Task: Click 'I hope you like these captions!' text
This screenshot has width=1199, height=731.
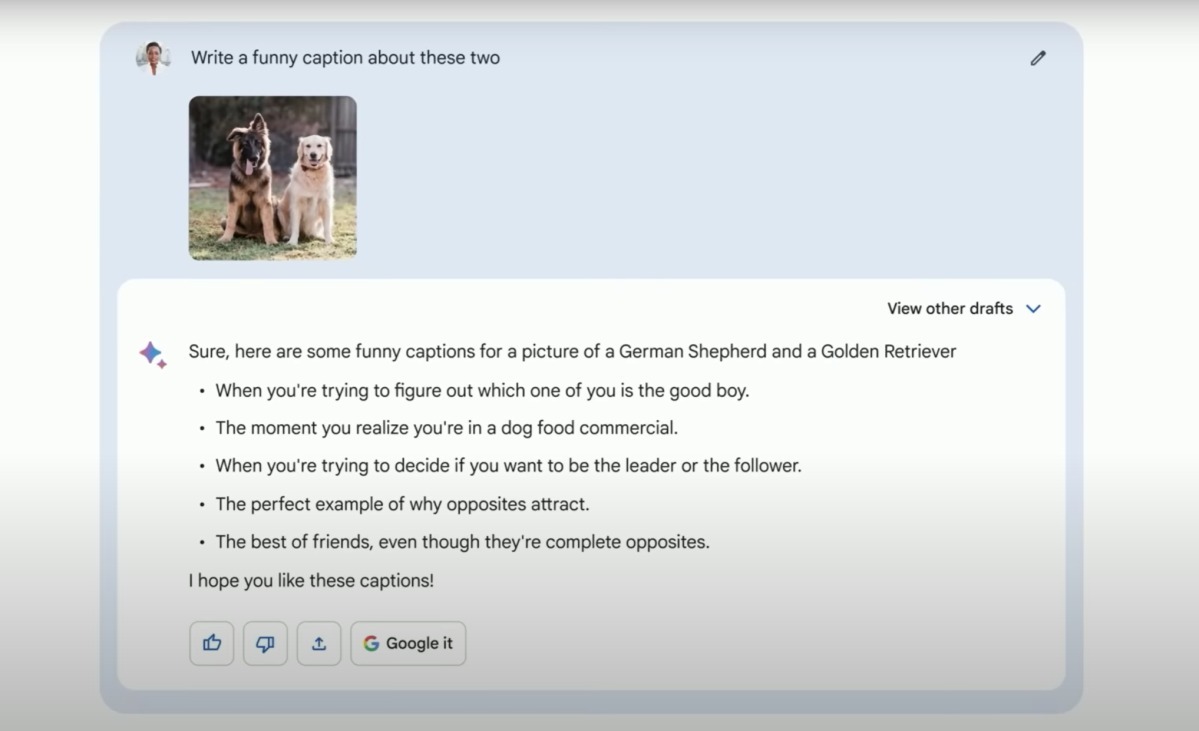Action: point(311,580)
